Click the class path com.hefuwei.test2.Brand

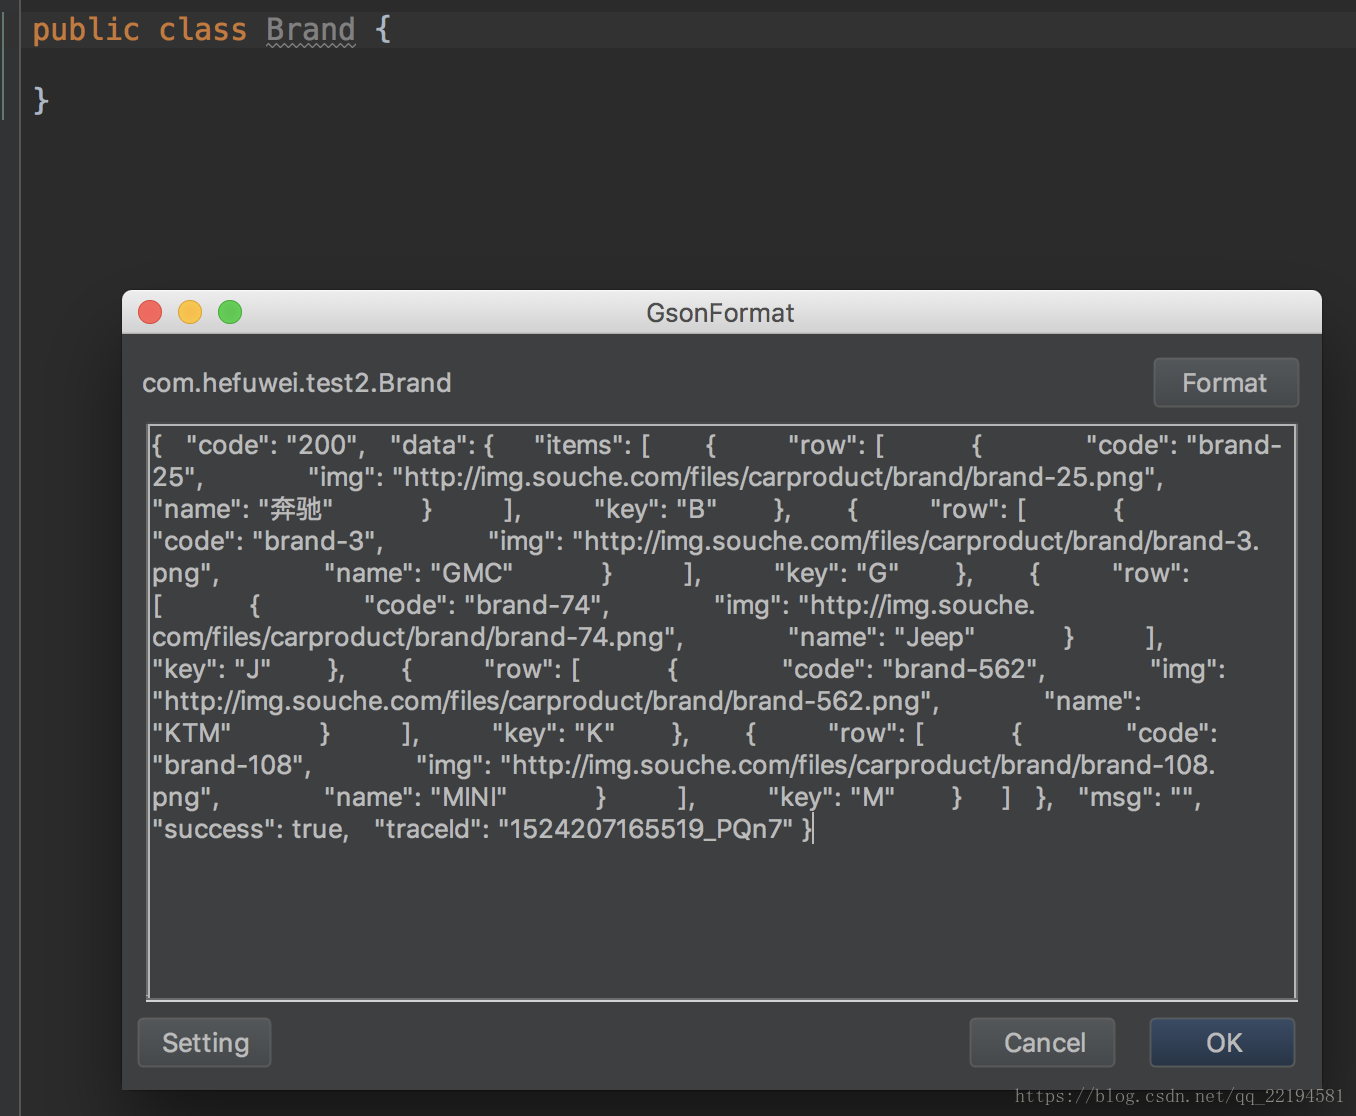[296, 383]
